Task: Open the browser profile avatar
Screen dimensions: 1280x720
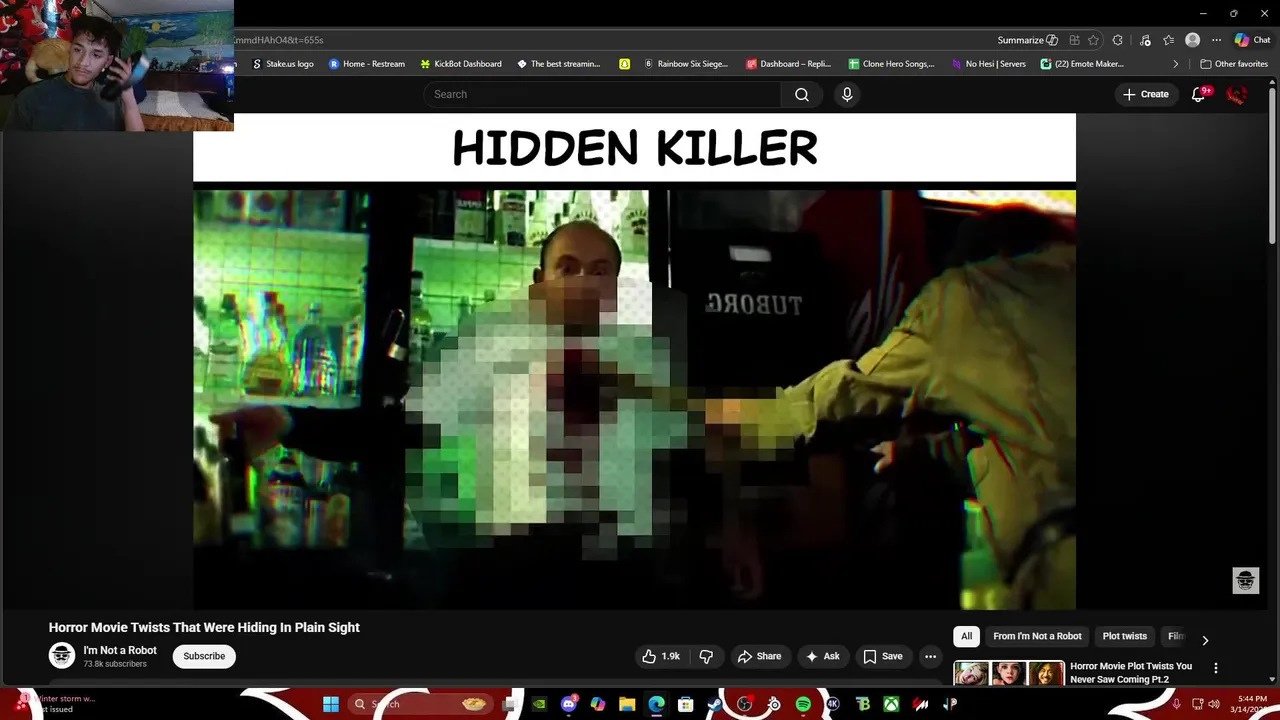Action: tap(1192, 40)
